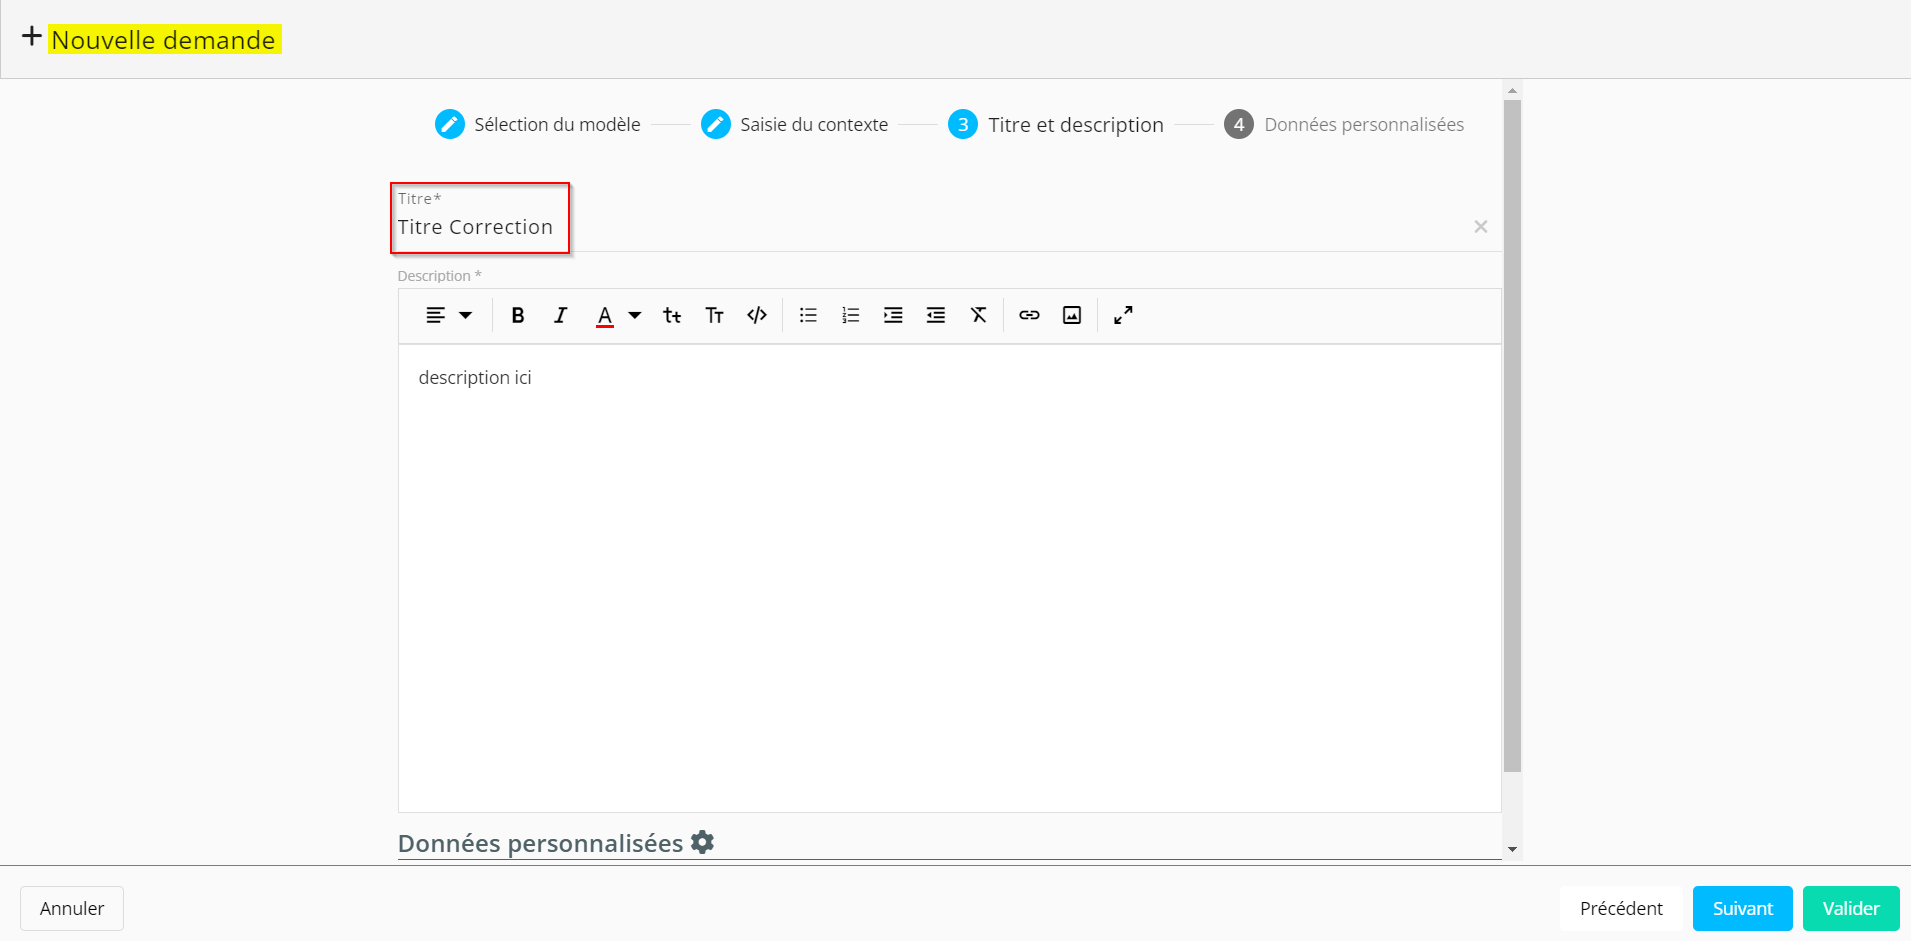The width and height of the screenshot is (1911, 941).
Task: Insert a numbered list
Action: click(851, 316)
